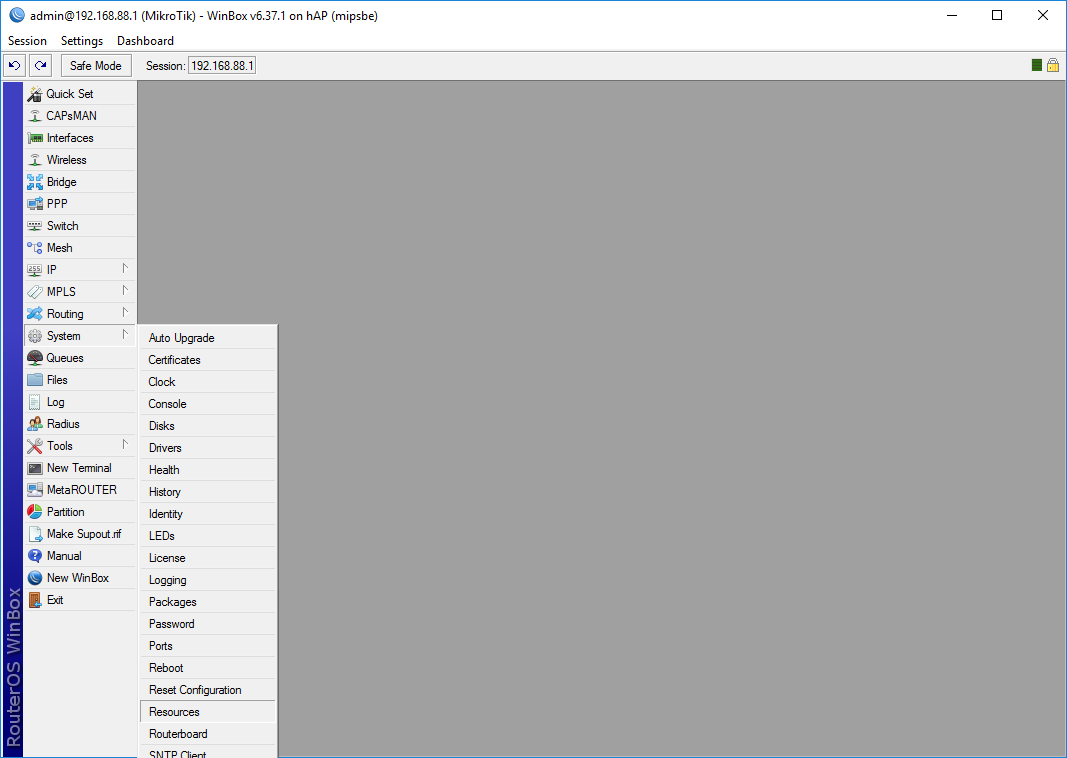1067x758 pixels.
Task: Select the Switch icon
Action: [x=35, y=226]
